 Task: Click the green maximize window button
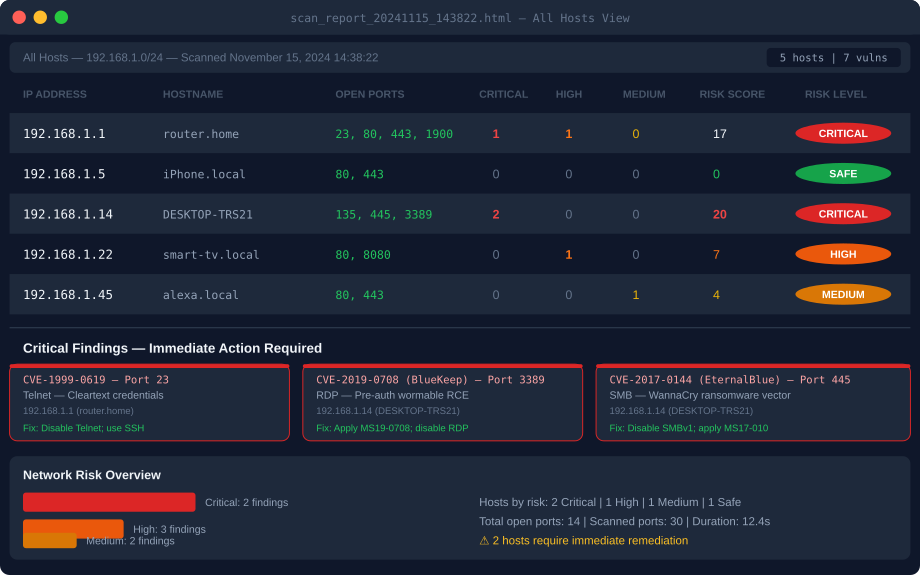(x=62, y=18)
